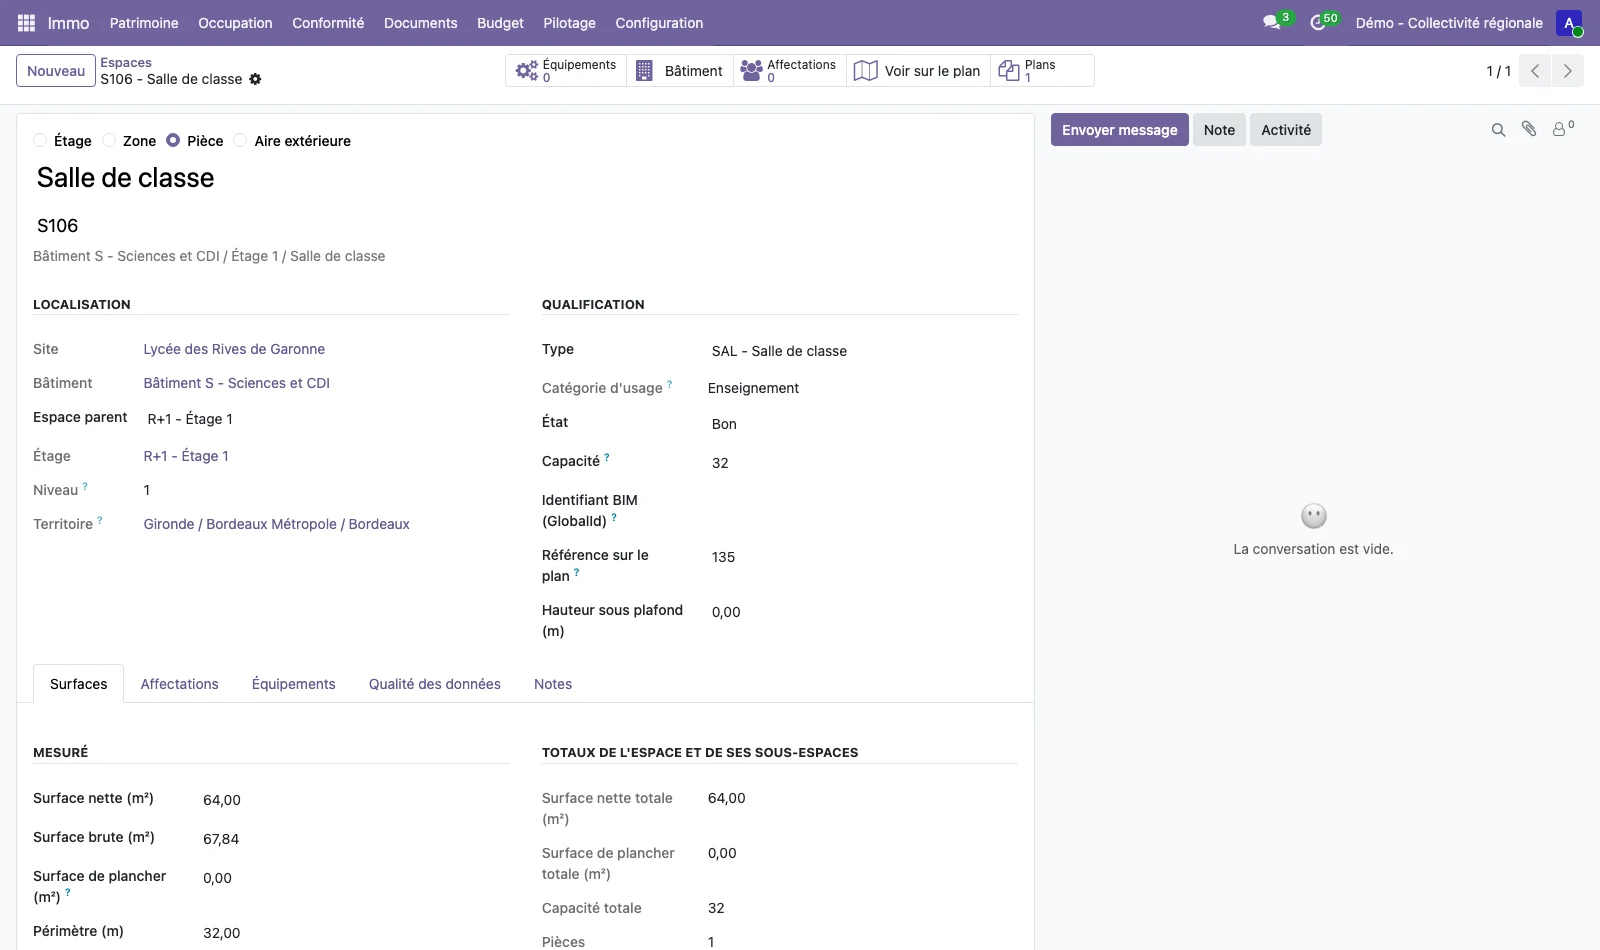Viewport: 1600px width, 950px height.
Task: Click the Voir sur le plan map button
Action: click(x=918, y=70)
